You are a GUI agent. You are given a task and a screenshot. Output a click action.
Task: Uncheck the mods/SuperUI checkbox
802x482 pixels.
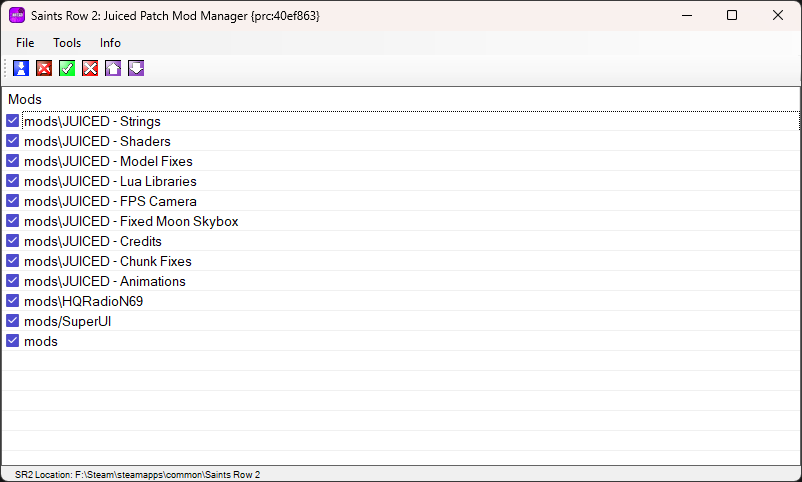[13, 320]
